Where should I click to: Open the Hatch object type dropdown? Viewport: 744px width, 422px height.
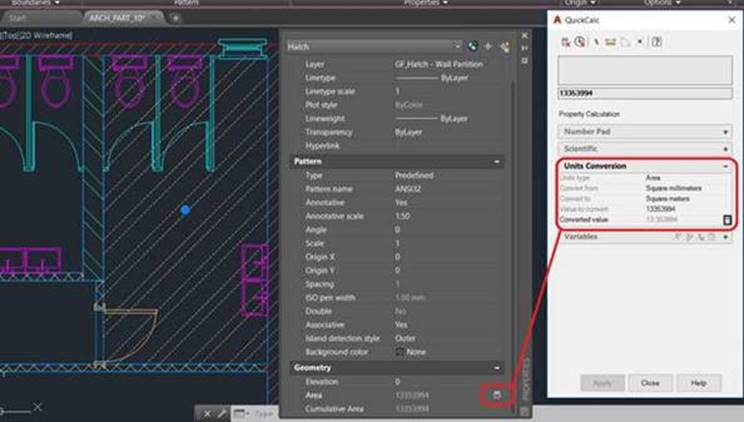457,47
